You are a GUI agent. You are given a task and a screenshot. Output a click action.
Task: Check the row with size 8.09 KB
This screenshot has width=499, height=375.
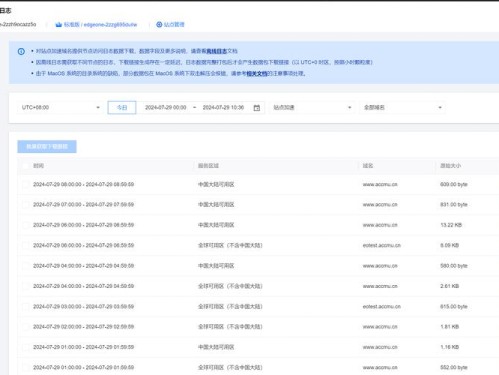pyautogui.click(x=25, y=245)
